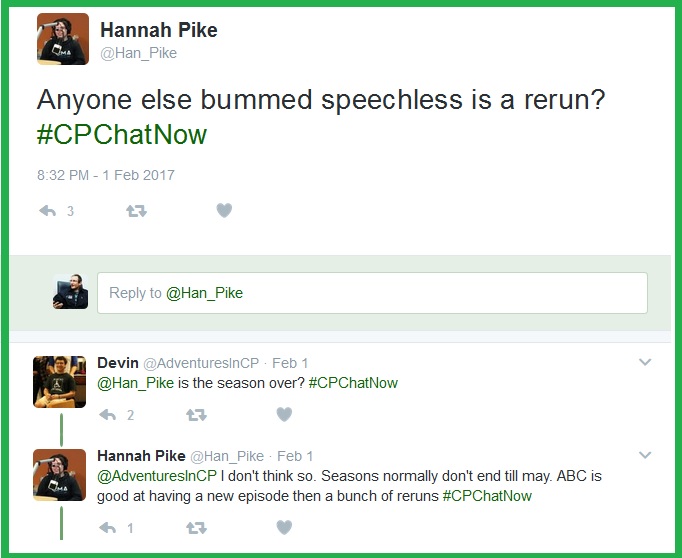Retweet the main speechless rerun tweet
Viewport: 682px width, 558px height.
pyautogui.click(x=135, y=211)
